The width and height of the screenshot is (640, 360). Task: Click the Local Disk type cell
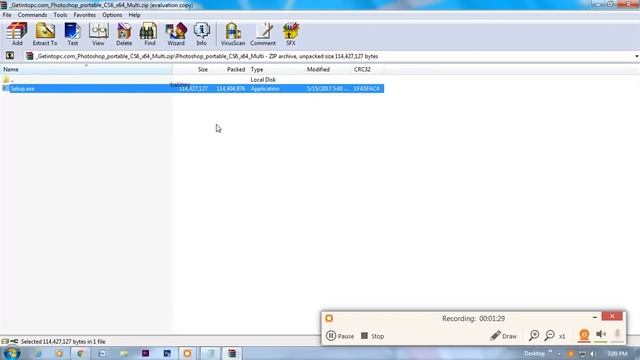[x=263, y=80]
